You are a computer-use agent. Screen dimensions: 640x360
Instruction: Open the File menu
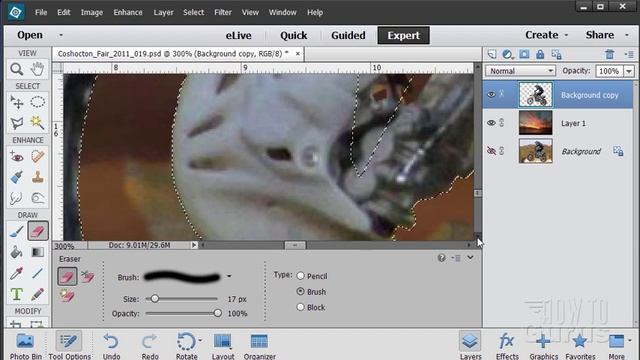click(41, 12)
